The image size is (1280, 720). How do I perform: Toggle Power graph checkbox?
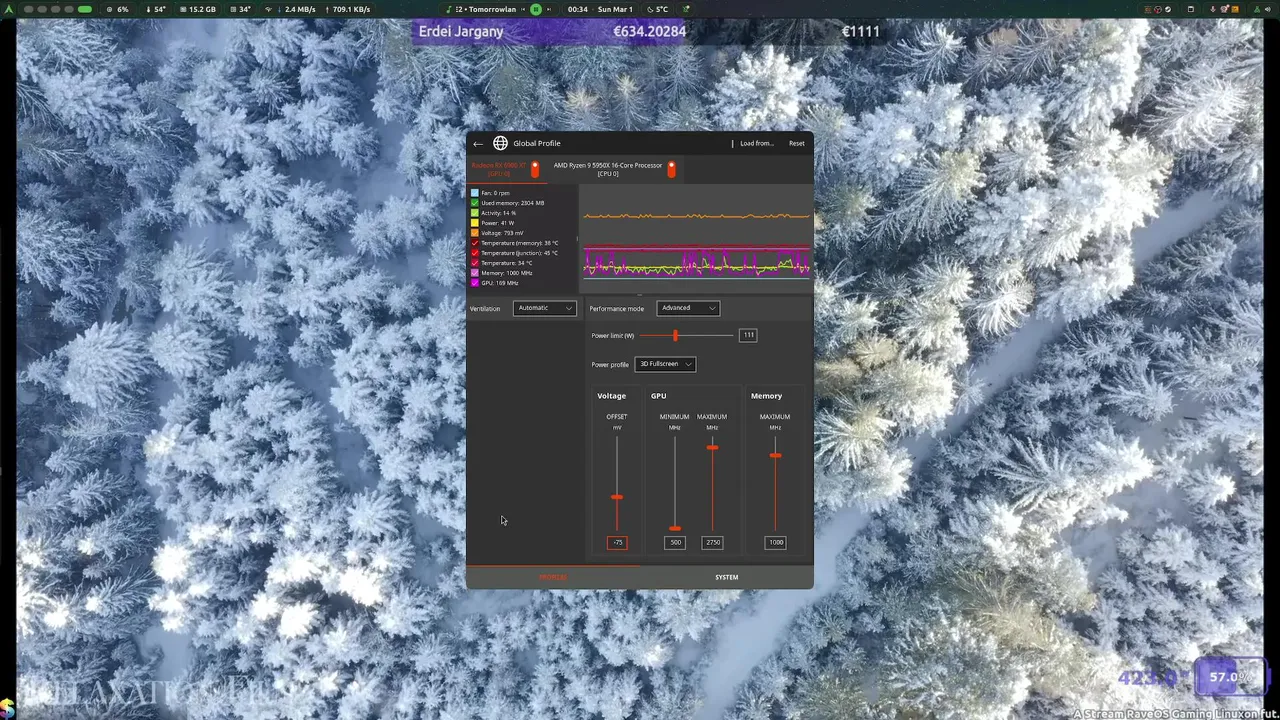[475, 223]
